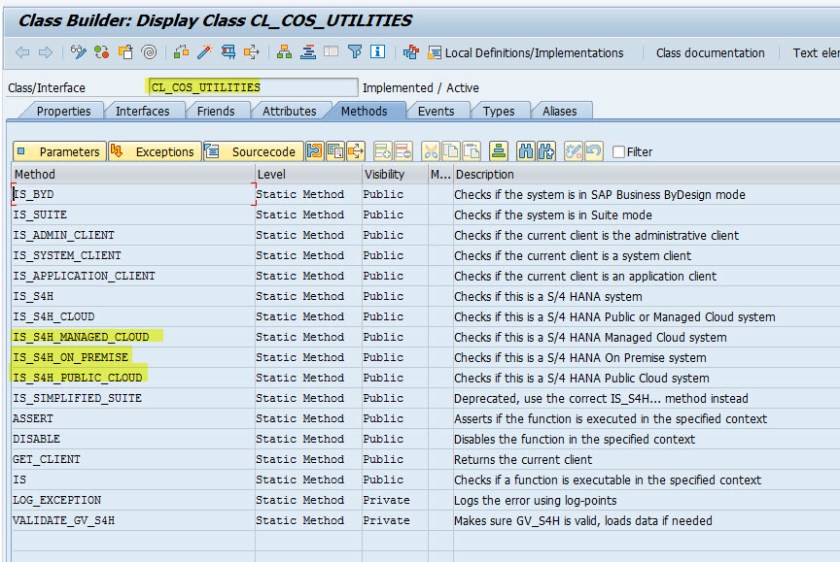Open Sourcecode of selected method

pyautogui.click(x=253, y=152)
